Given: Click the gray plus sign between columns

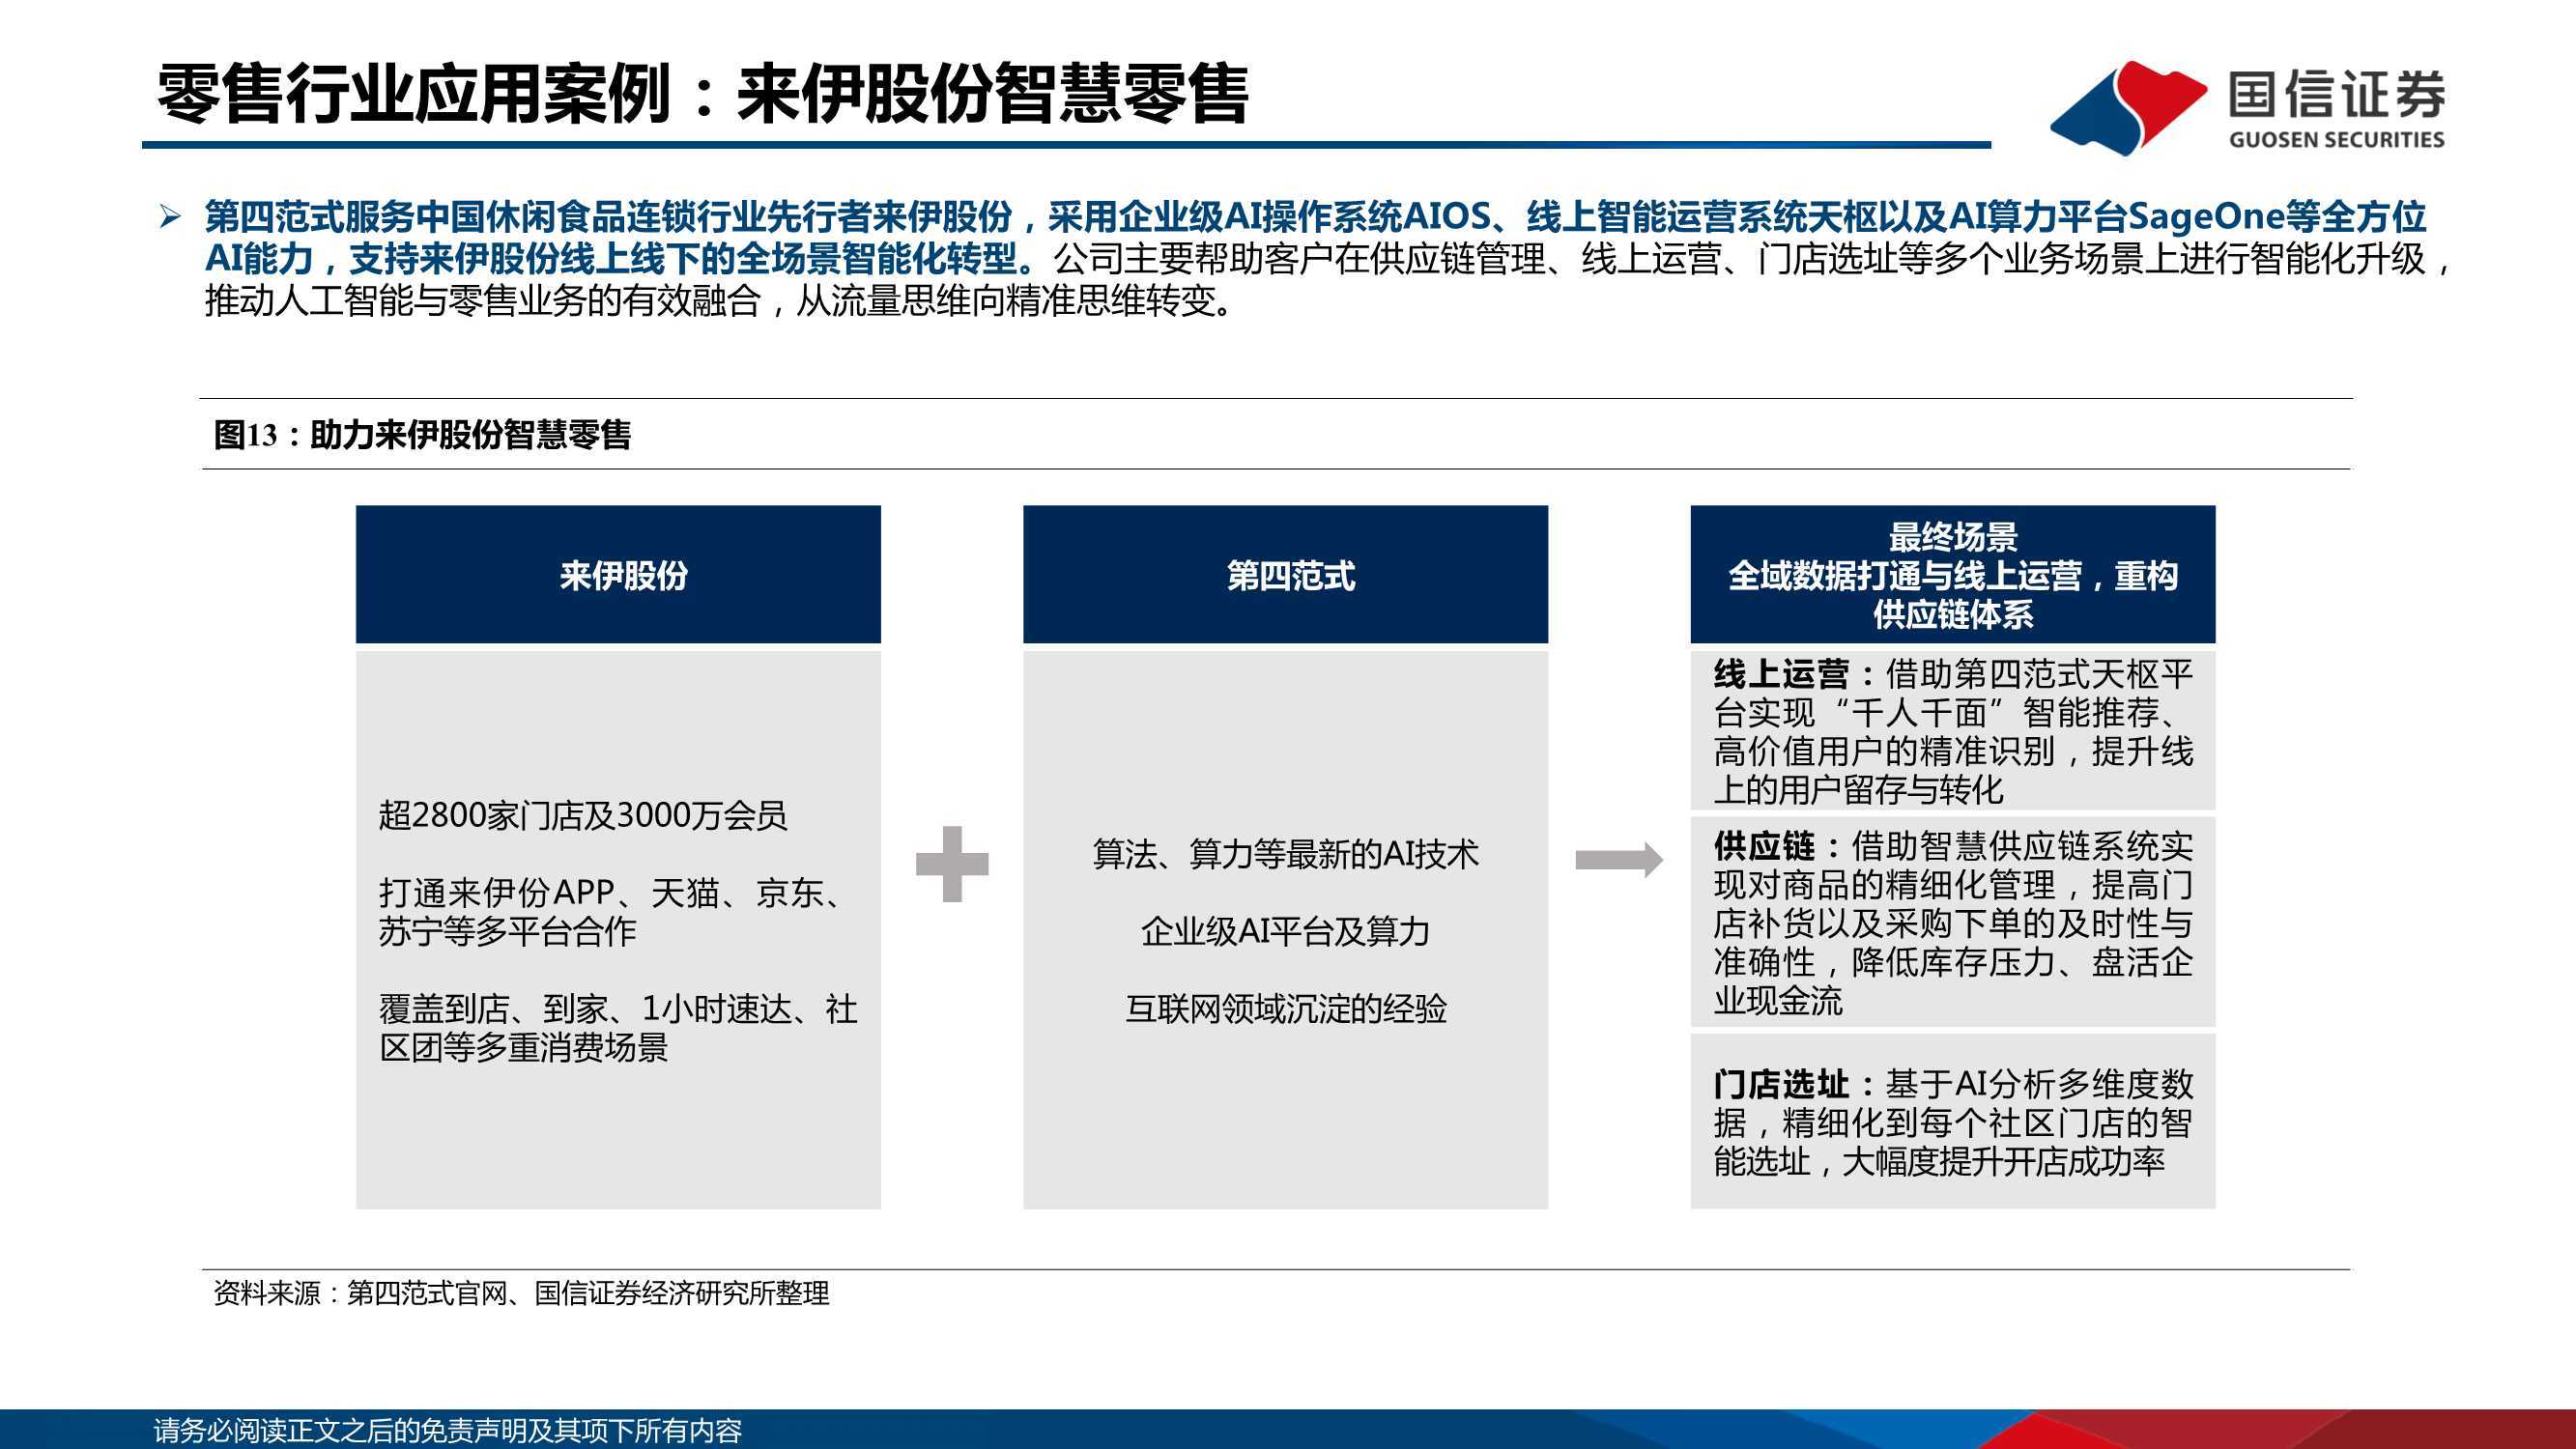Looking at the screenshot, I should (x=952, y=863).
